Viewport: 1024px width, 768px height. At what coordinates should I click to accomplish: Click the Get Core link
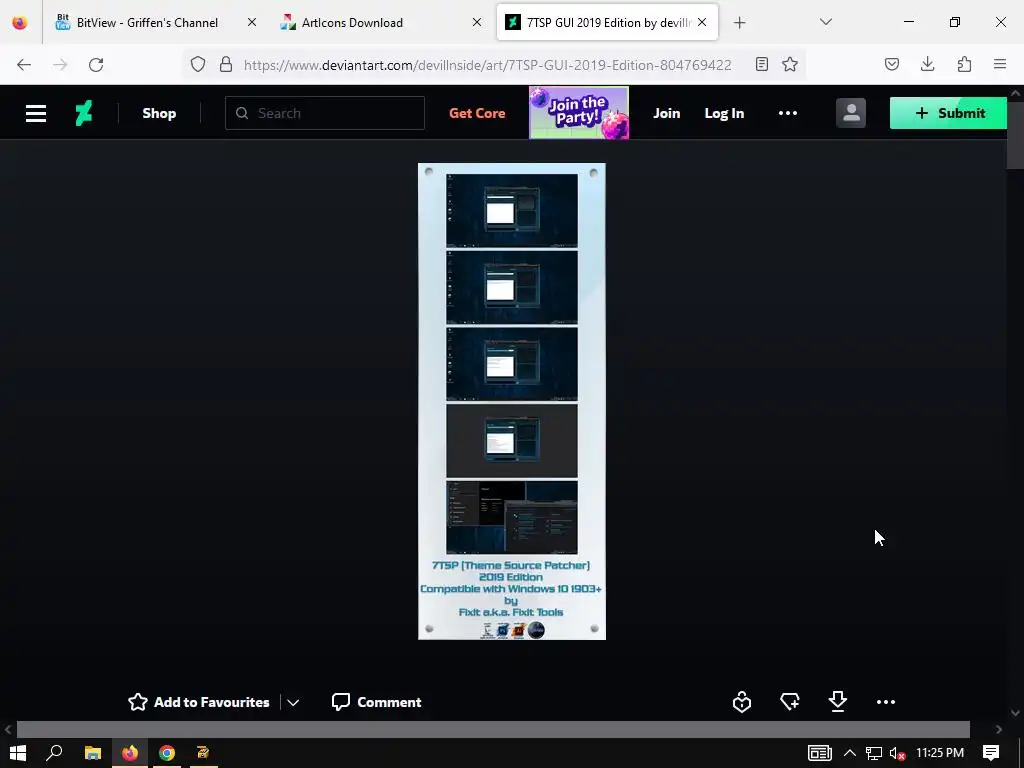[x=477, y=113]
